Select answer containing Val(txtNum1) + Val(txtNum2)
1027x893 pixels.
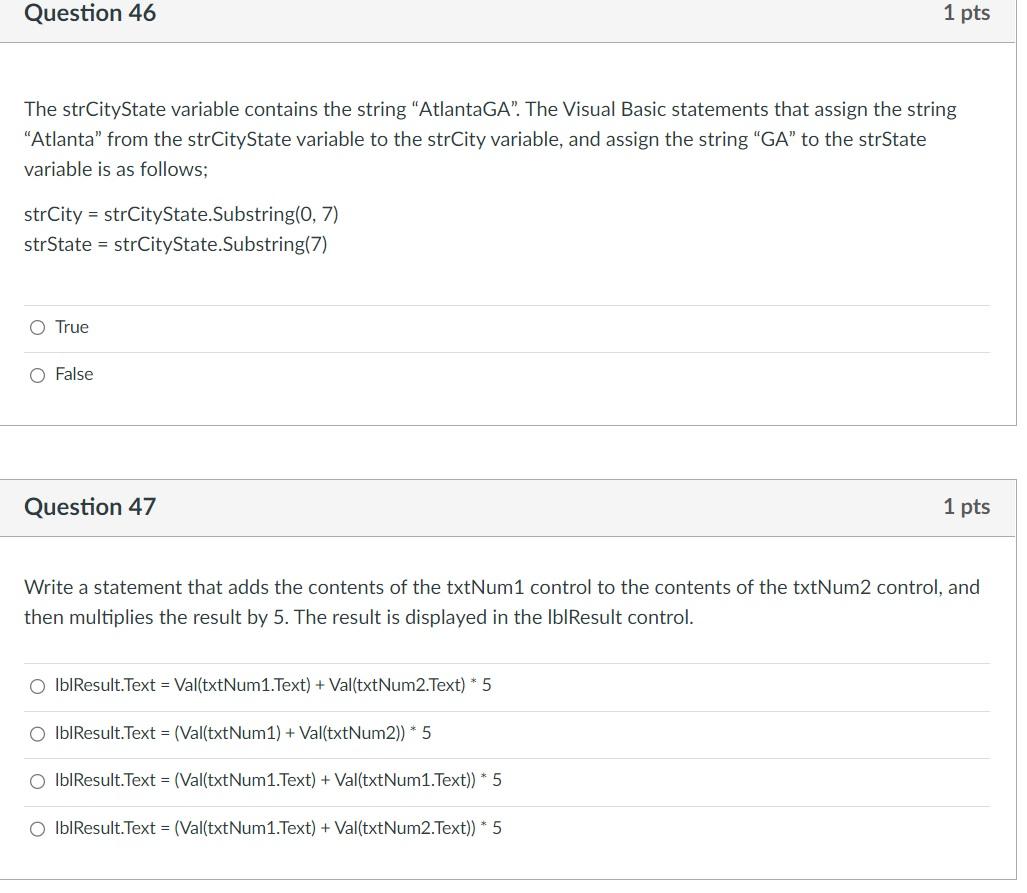coord(37,733)
